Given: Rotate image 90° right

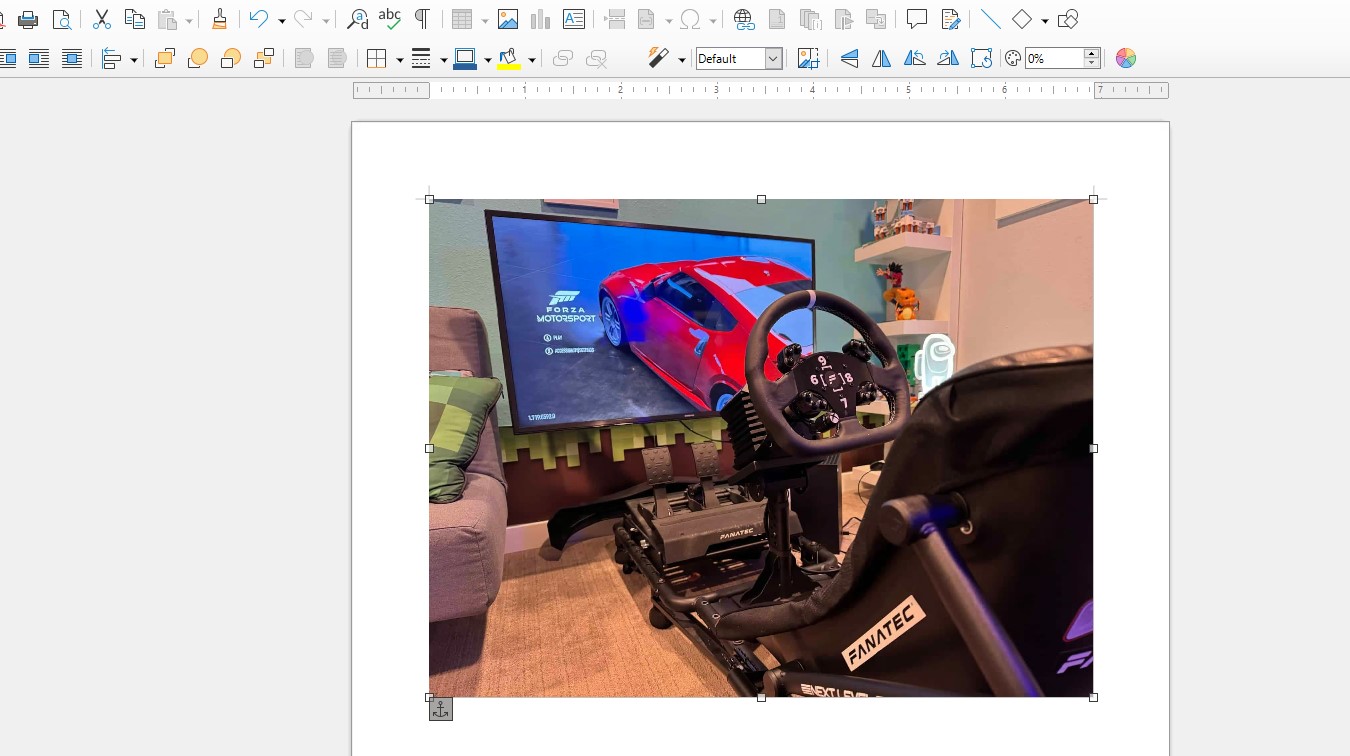Looking at the screenshot, I should [x=948, y=59].
